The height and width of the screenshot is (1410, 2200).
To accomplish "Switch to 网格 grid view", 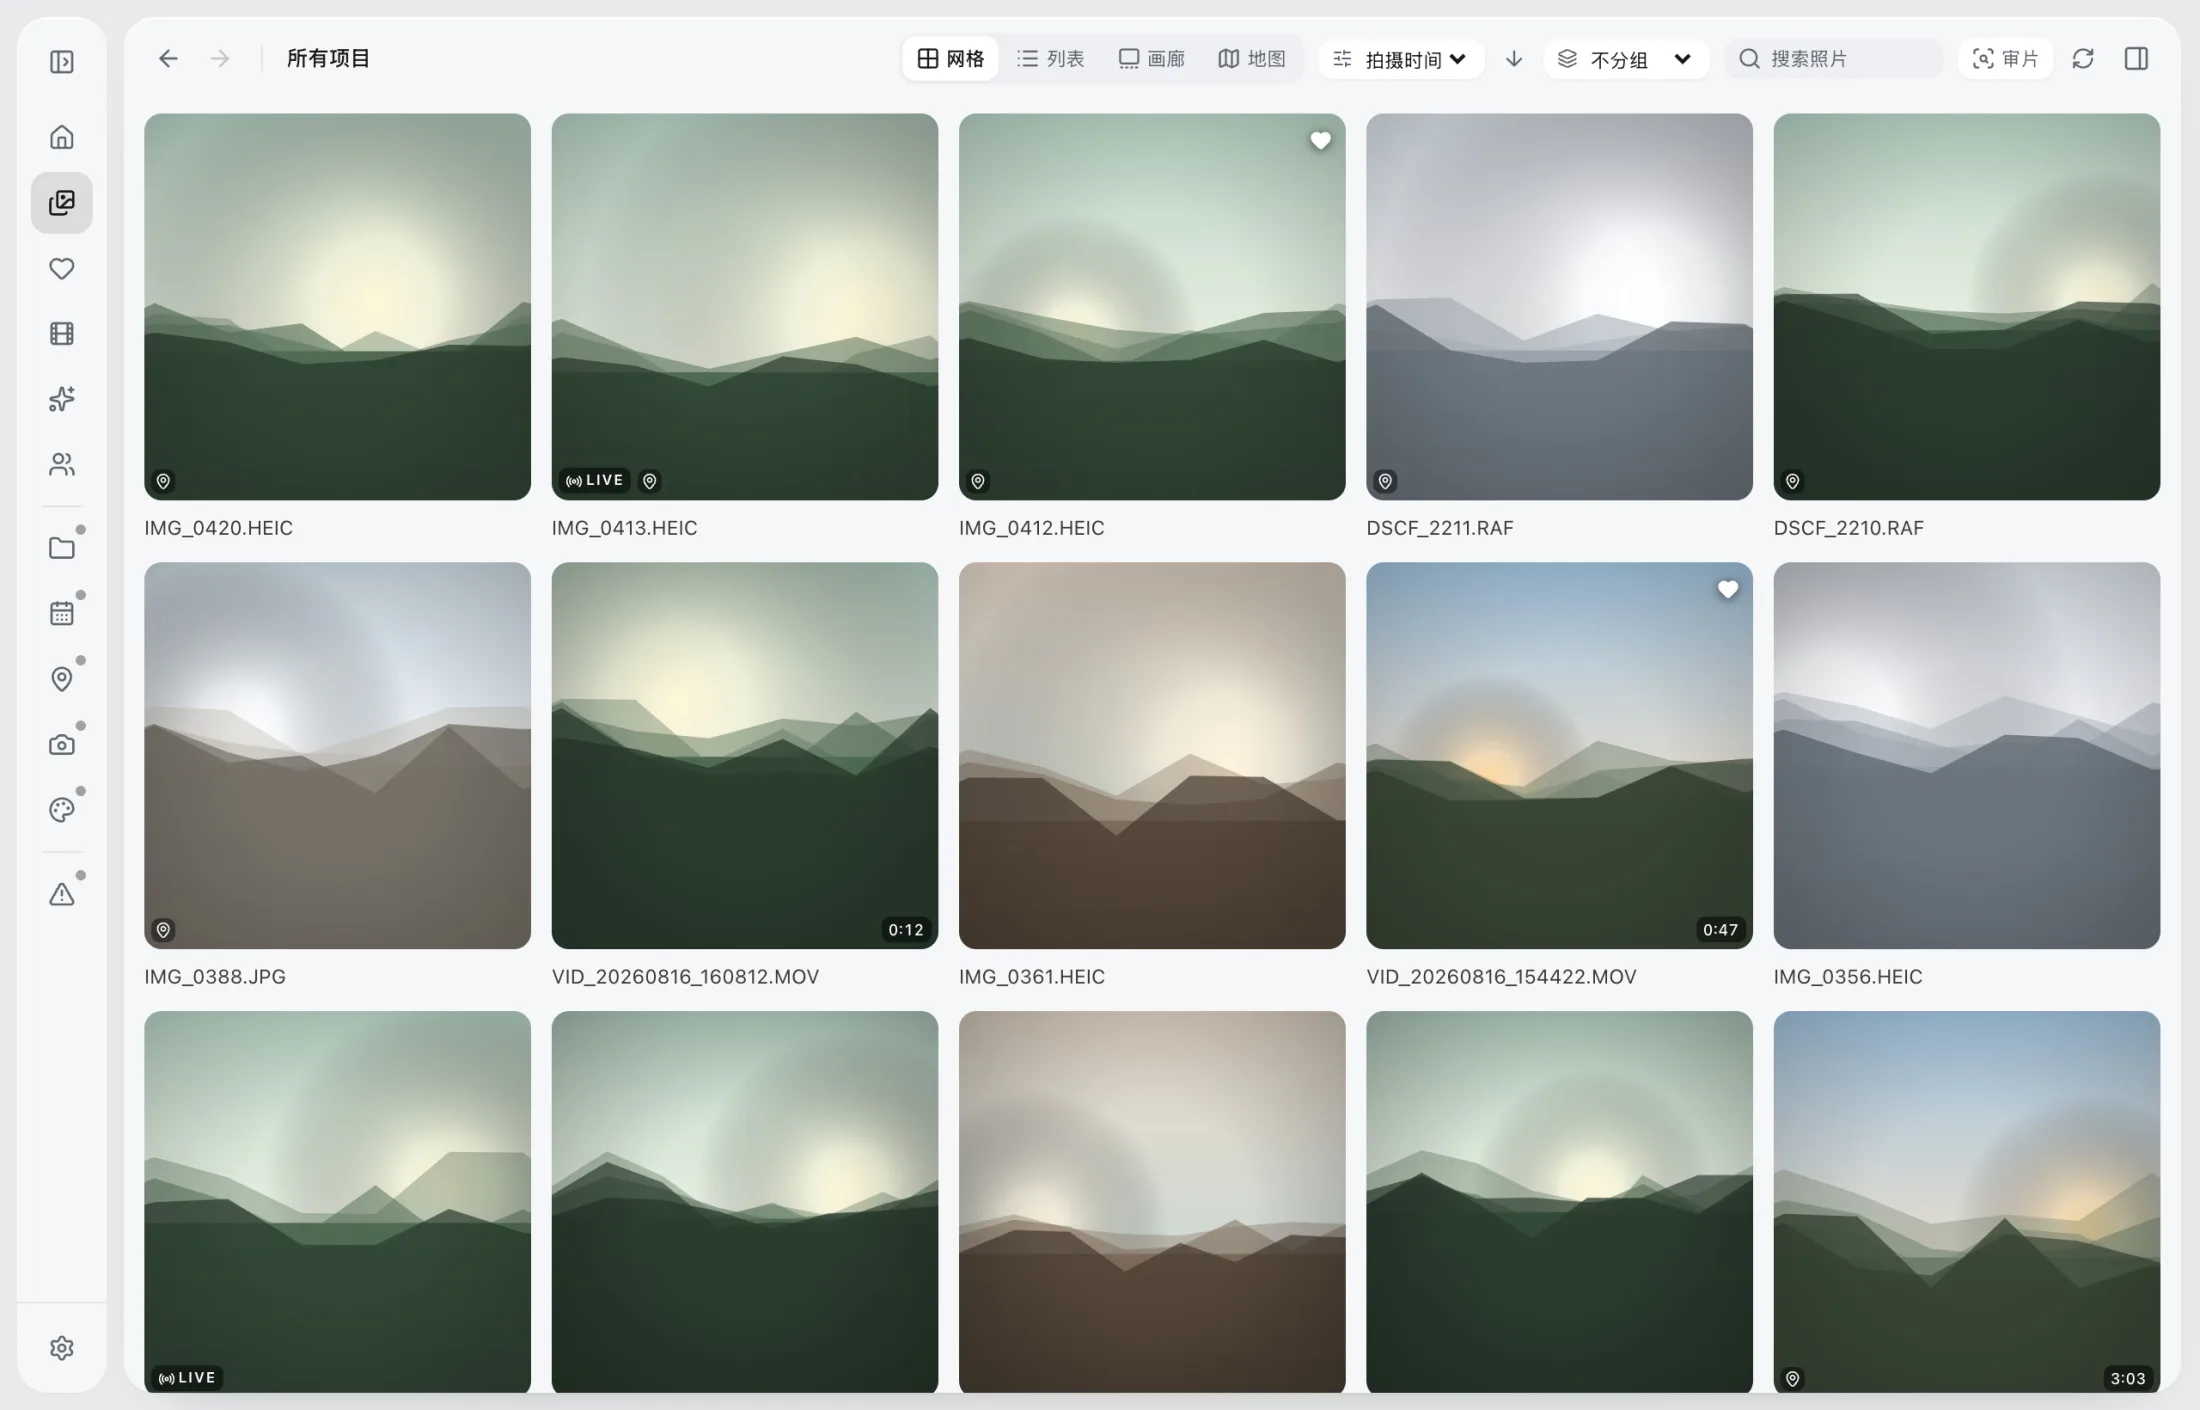I will (951, 59).
